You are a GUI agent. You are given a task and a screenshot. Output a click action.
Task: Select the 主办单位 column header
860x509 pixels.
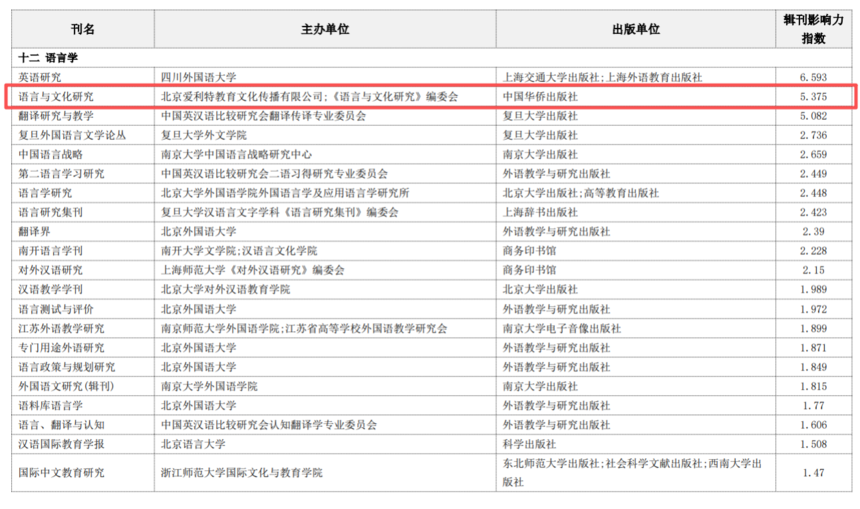coord(325,29)
